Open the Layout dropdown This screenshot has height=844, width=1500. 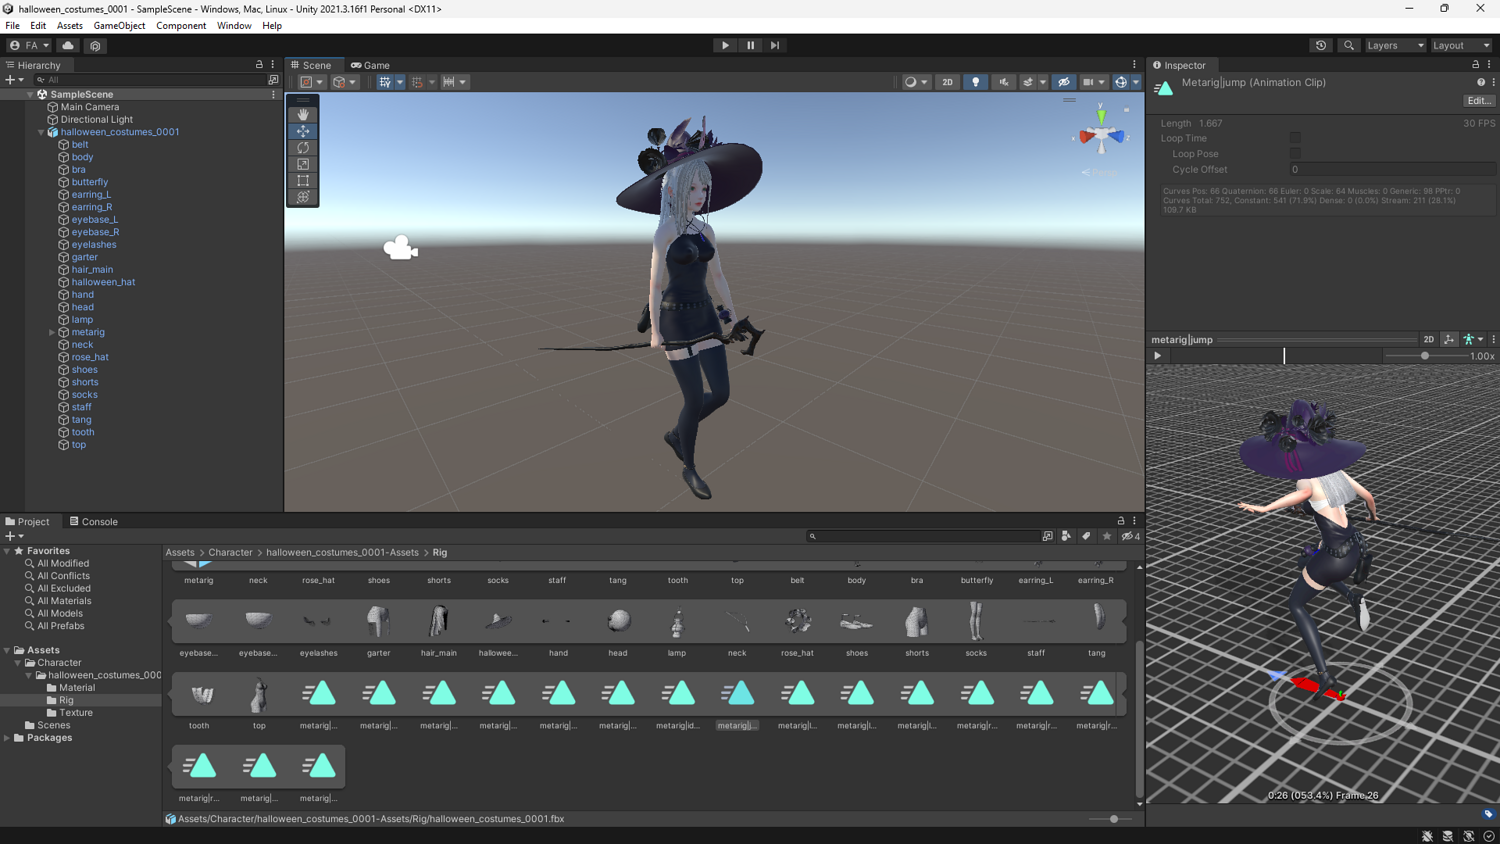coord(1461,45)
